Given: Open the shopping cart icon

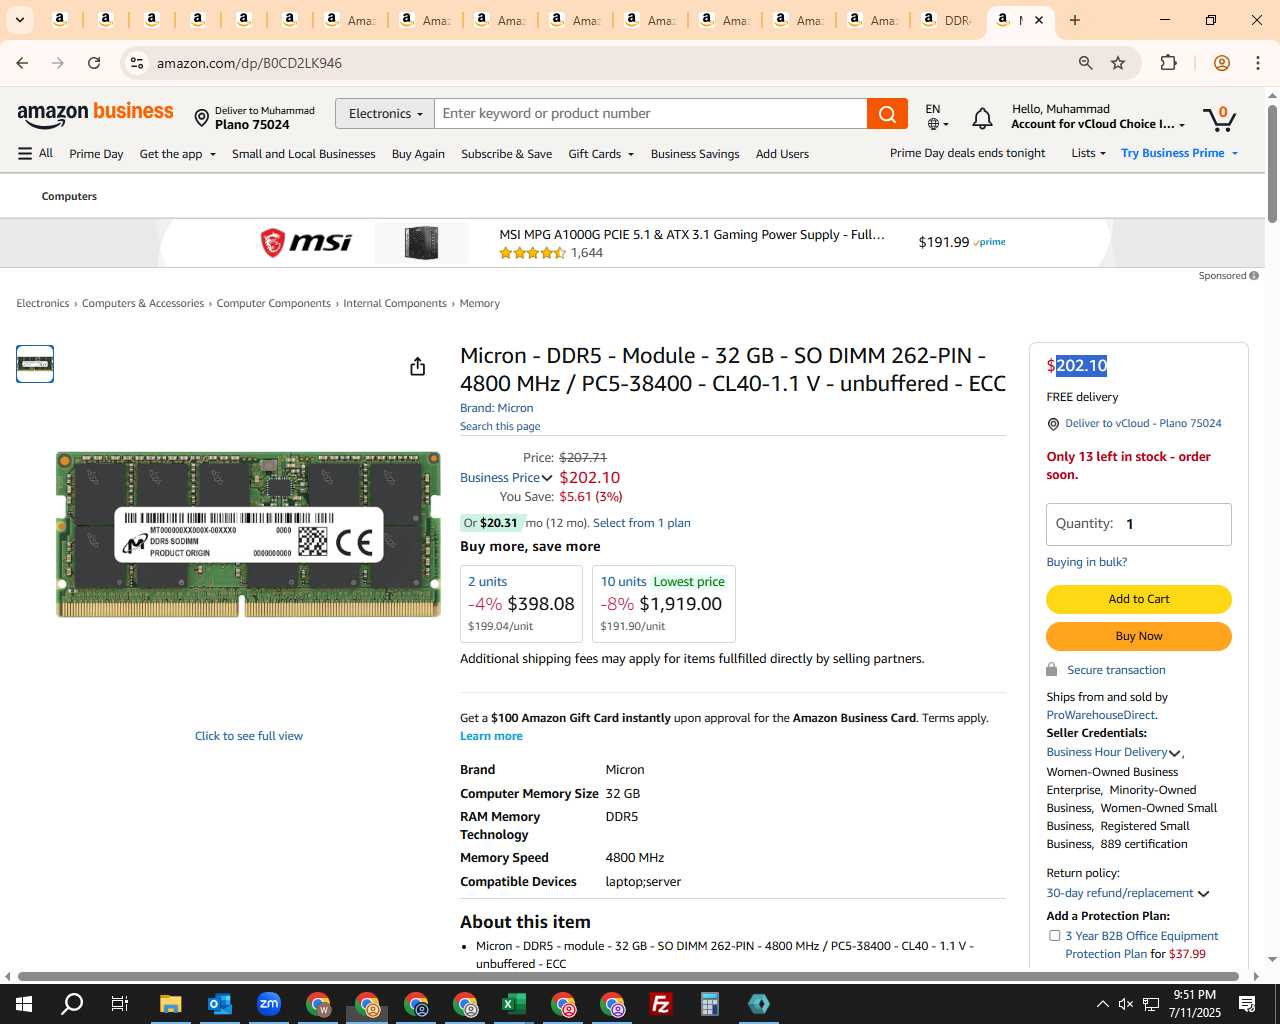Looking at the screenshot, I should click(1219, 119).
